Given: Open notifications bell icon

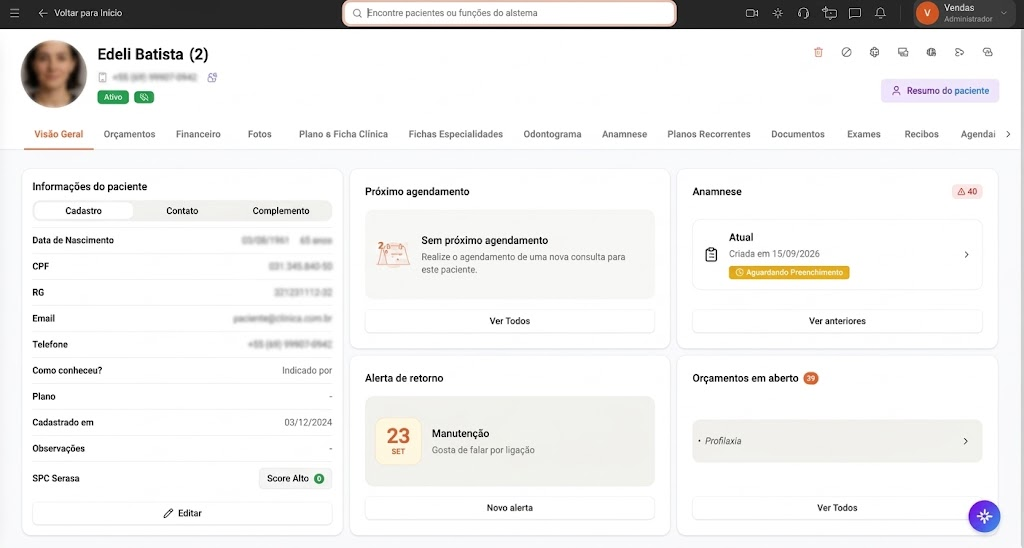Looking at the screenshot, I should click(x=880, y=13).
